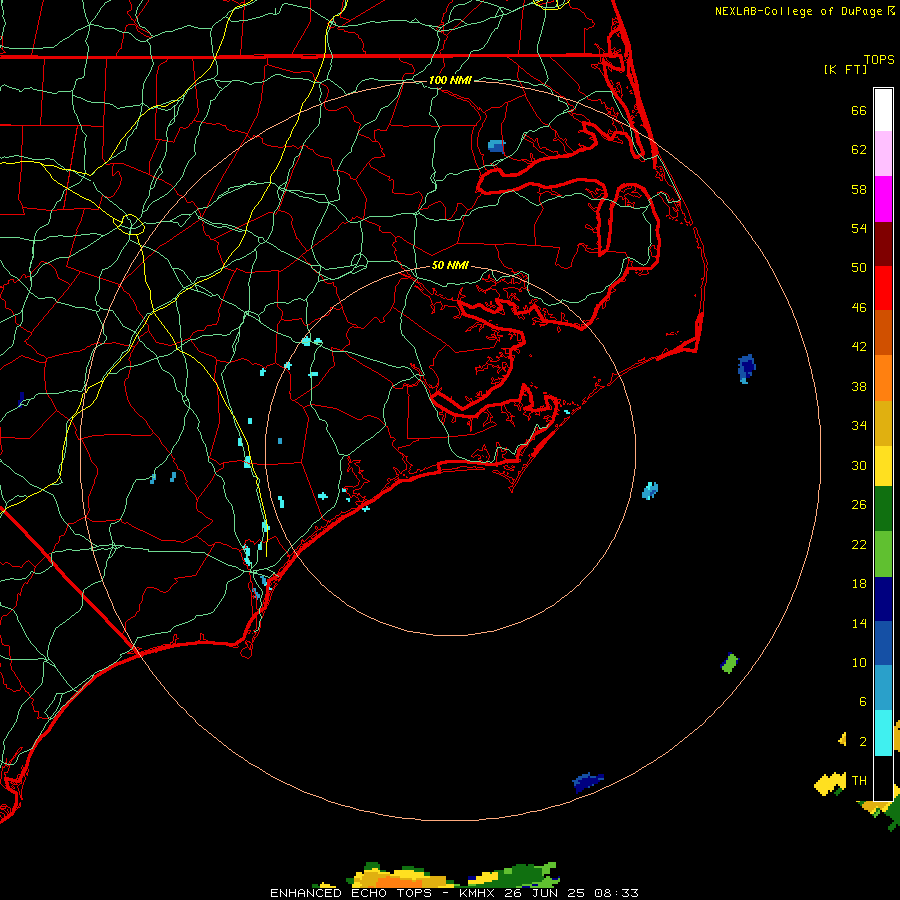The height and width of the screenshot is (900, 900).
Task: Click legend value 26
Action: click(859, 505)
